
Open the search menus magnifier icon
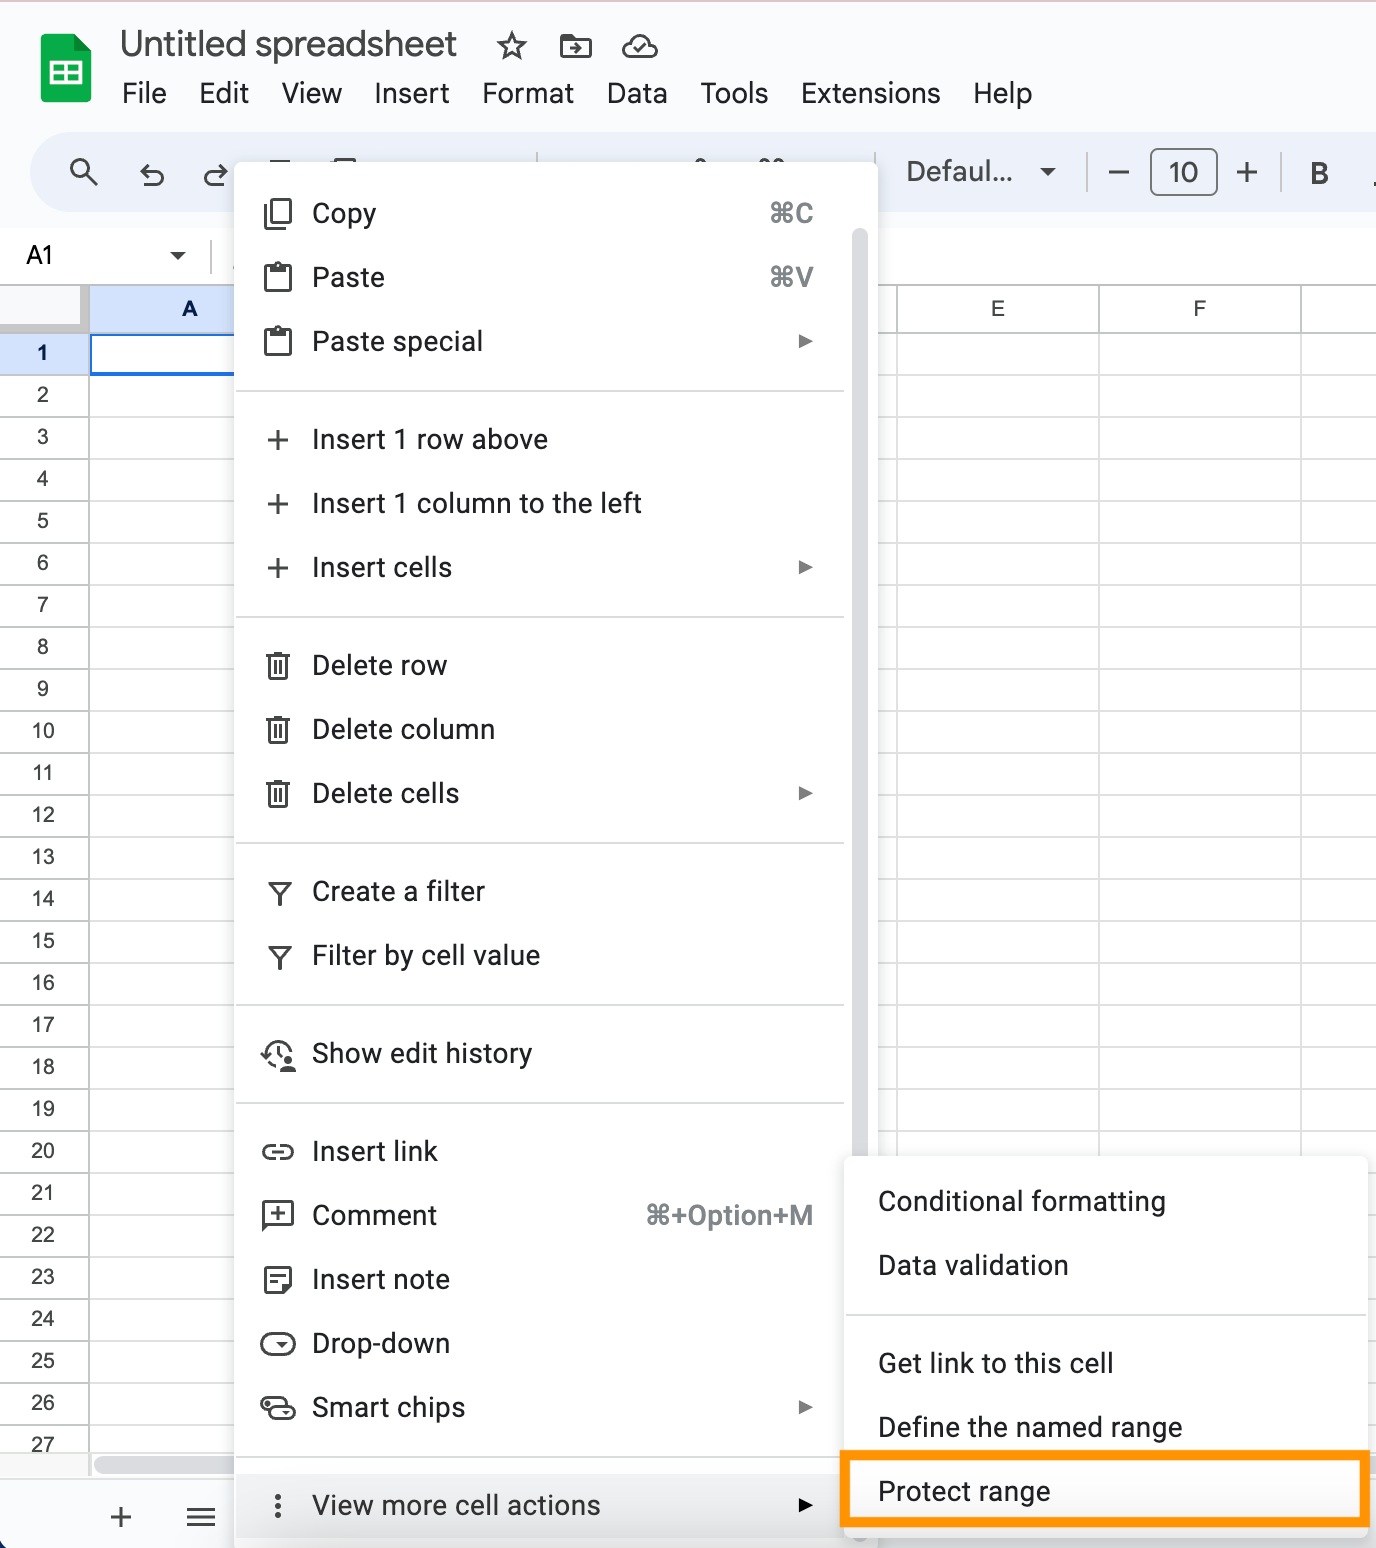pyautogui.click(x=84, y=173)
